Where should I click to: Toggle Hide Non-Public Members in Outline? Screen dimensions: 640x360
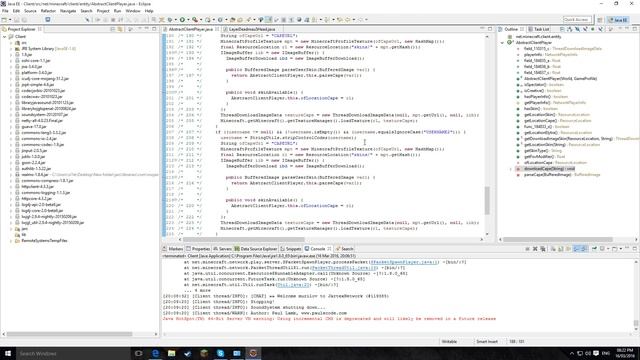pos(593,29)
